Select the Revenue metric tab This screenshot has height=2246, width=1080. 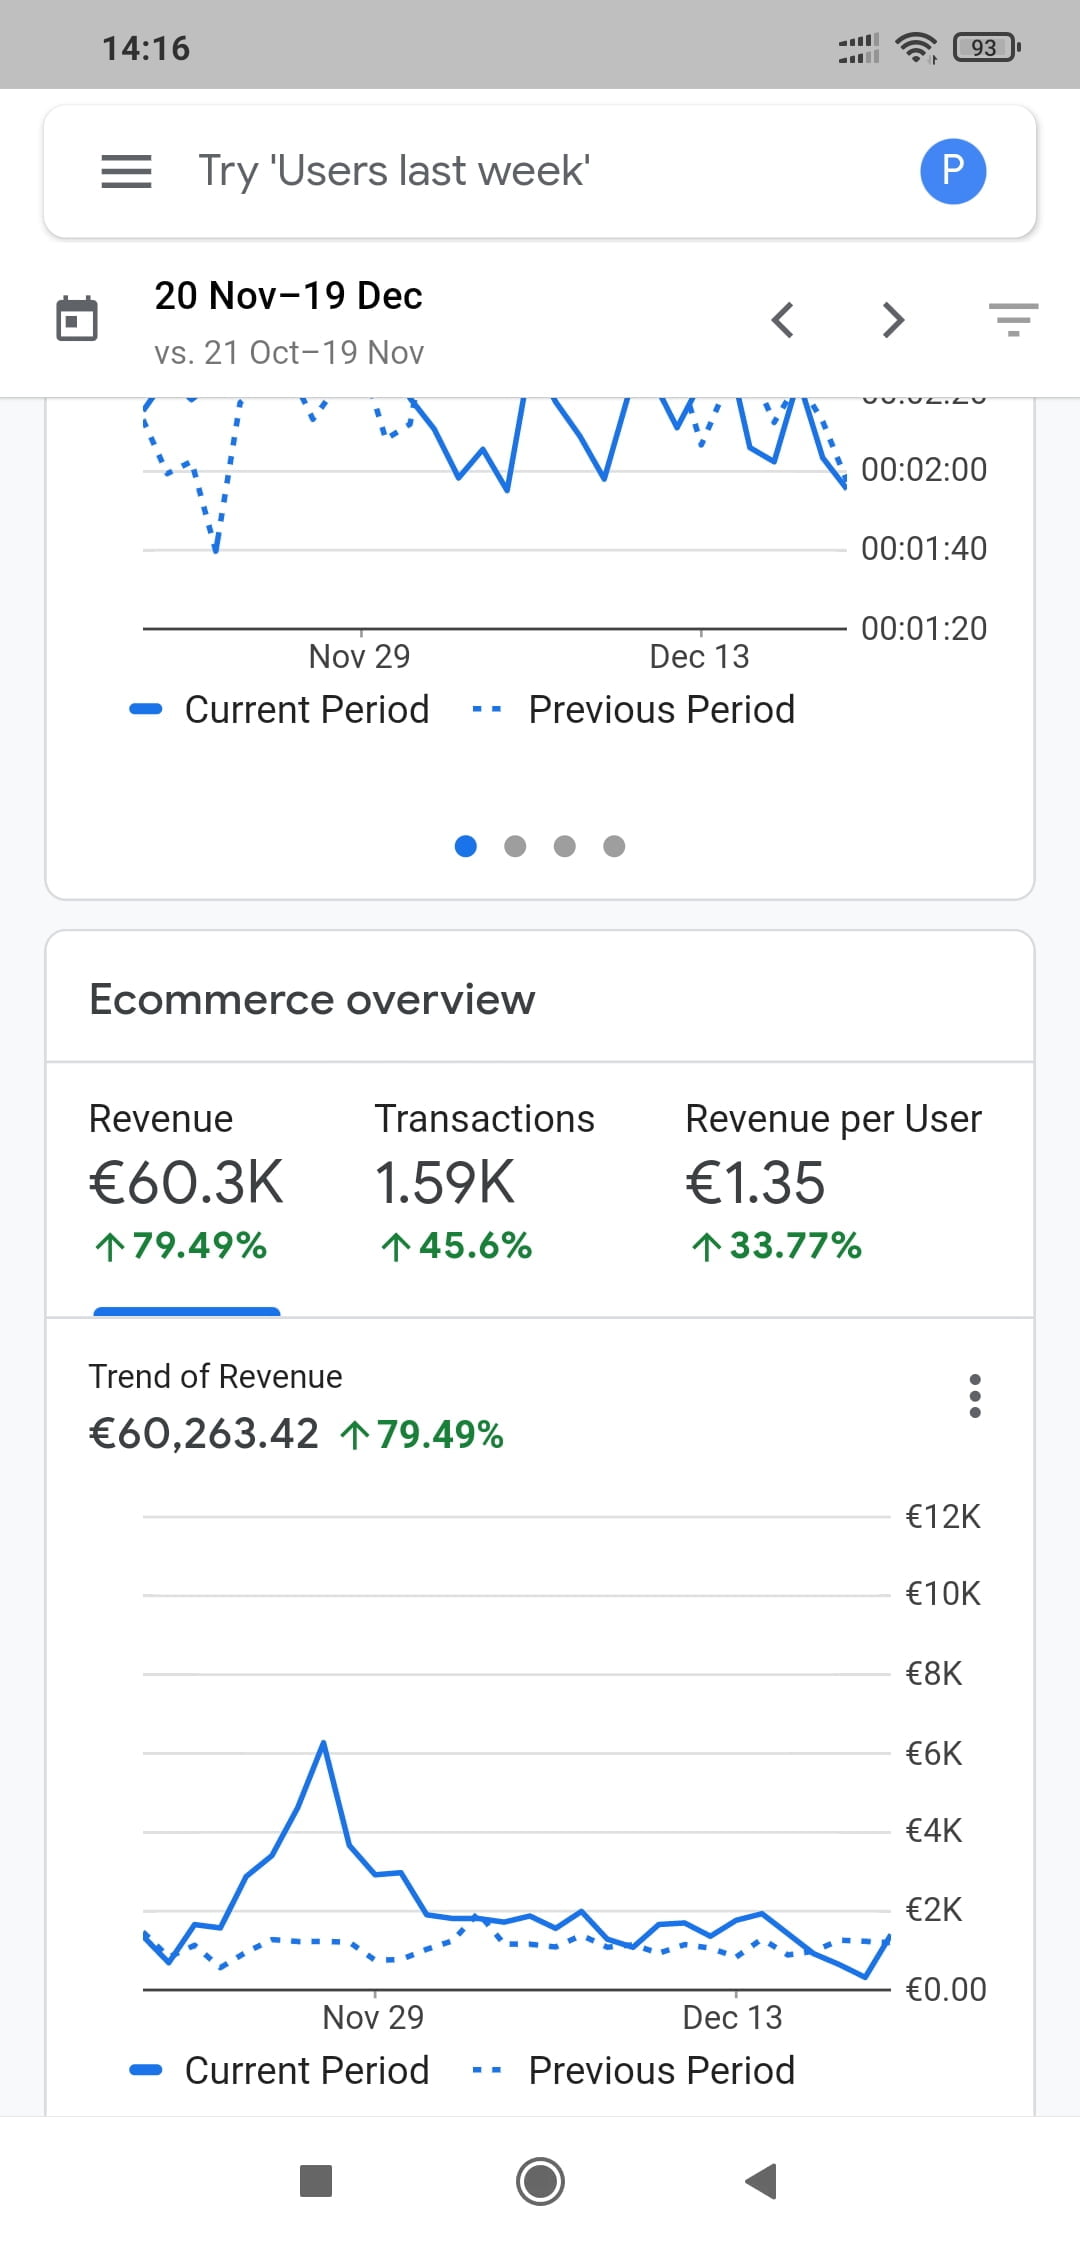(187, 1182)
